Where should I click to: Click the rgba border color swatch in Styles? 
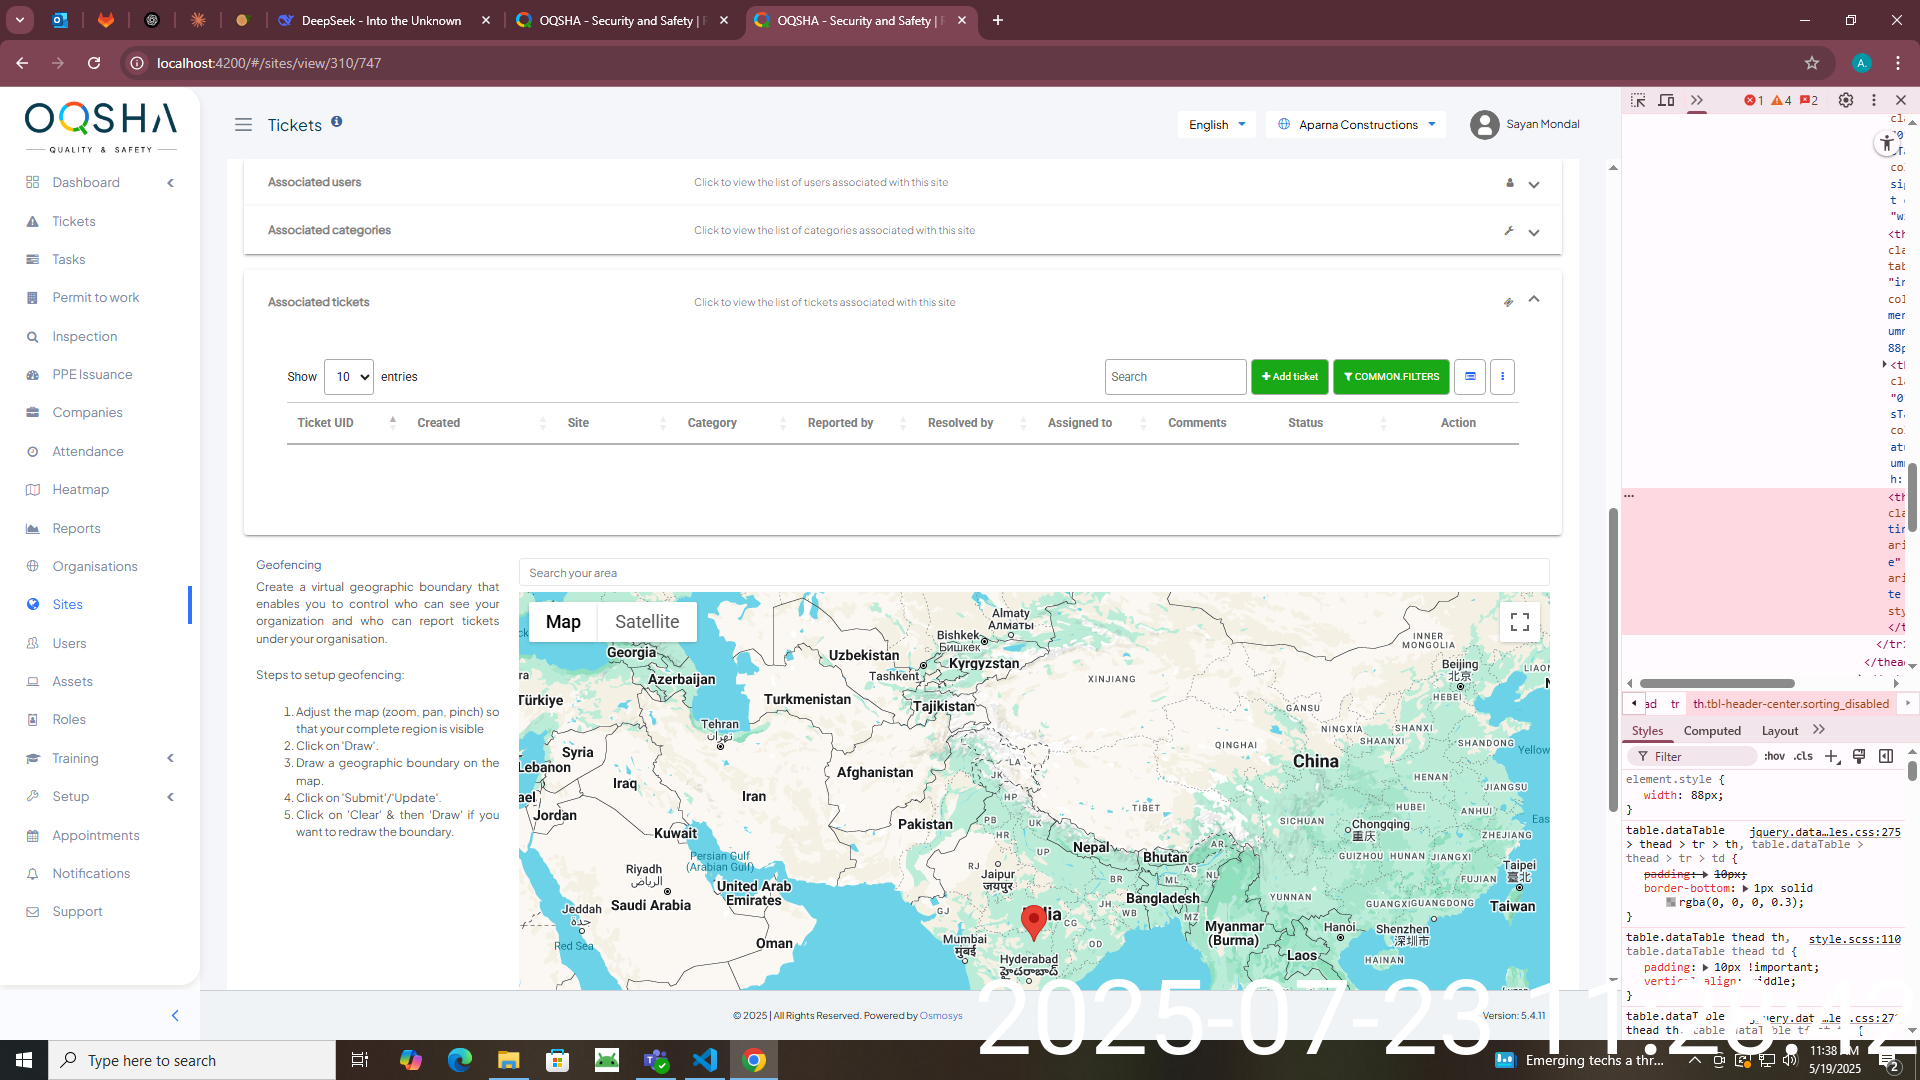(x=1671, y=903)
